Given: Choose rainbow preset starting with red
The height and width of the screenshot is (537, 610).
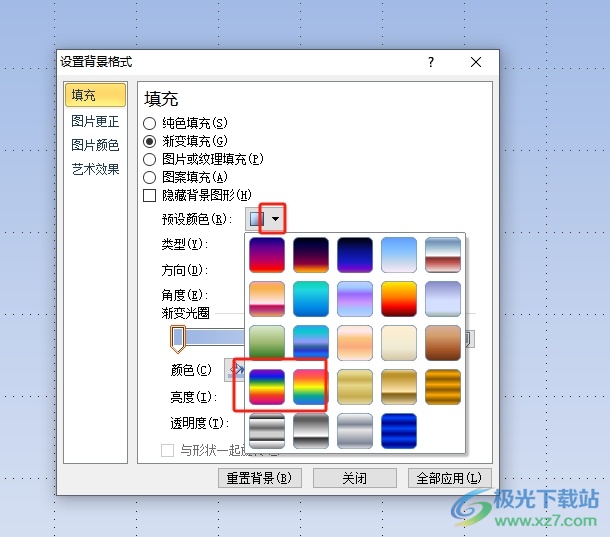Looking at the screenshot, I should (x=311, y=387).
